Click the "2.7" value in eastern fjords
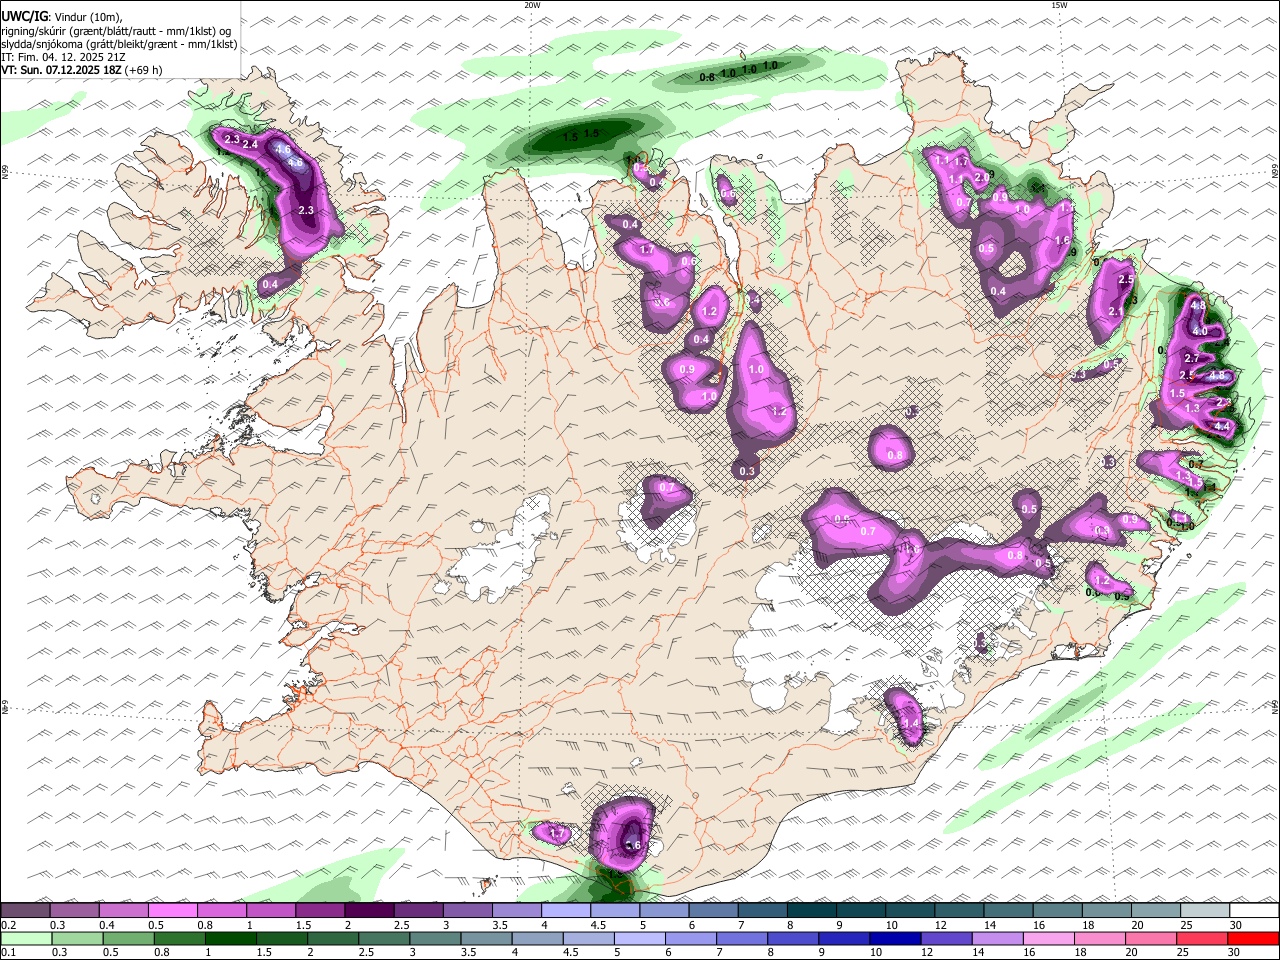Image resolution: width=1280 pixels, height=960 pixels. [x=1191, y=358]
